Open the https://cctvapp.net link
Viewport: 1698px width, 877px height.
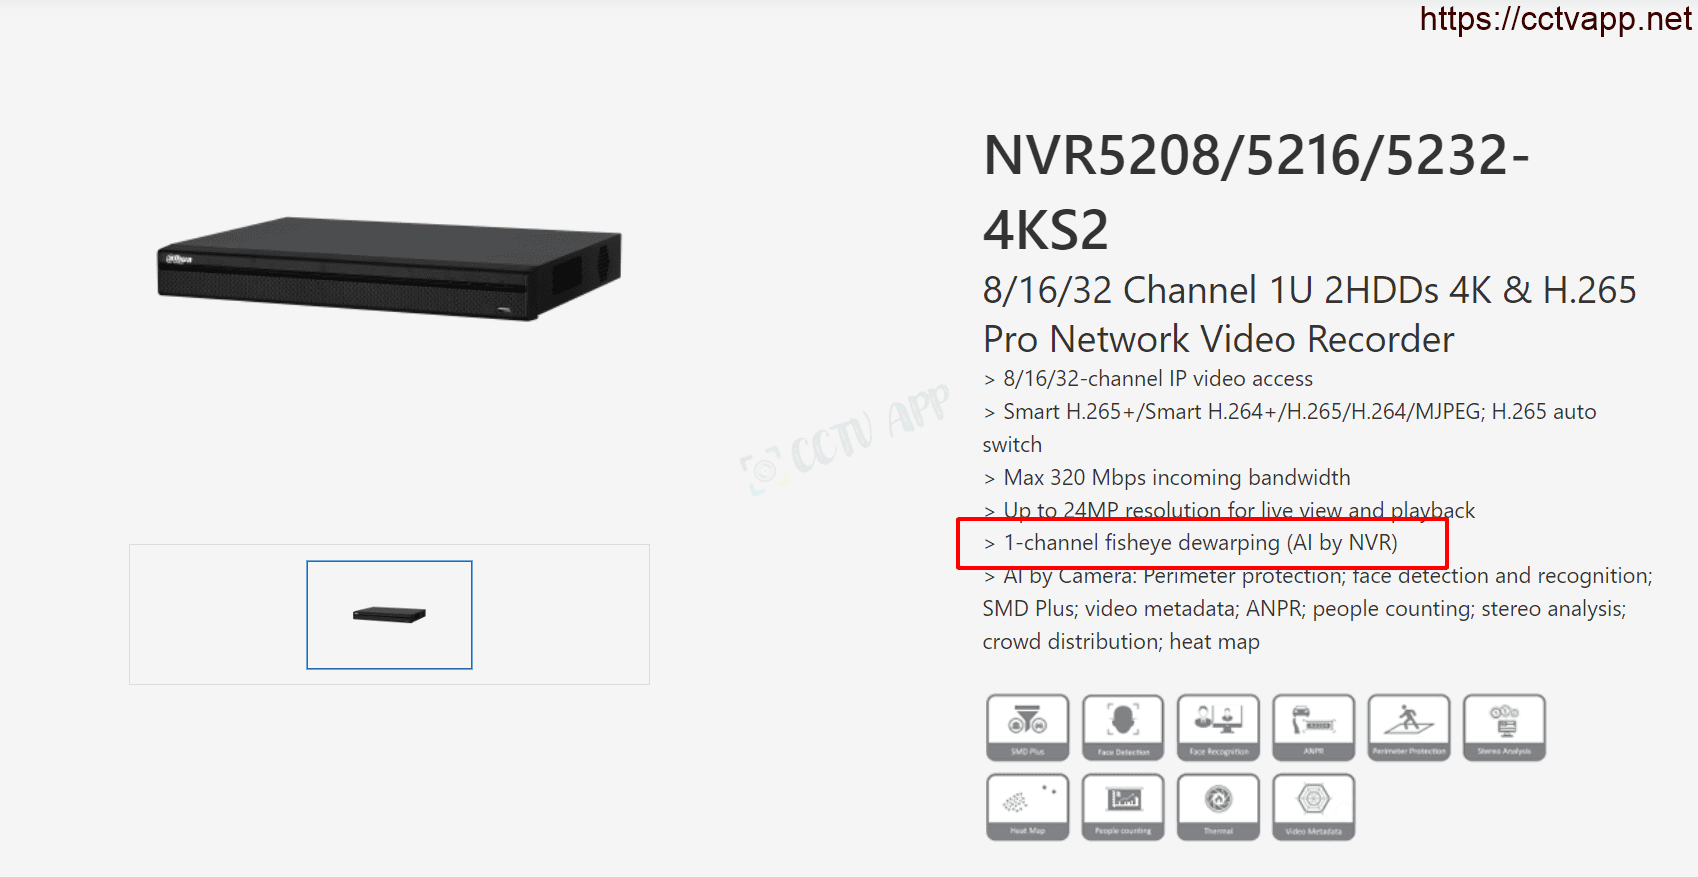click(1555, 19)
